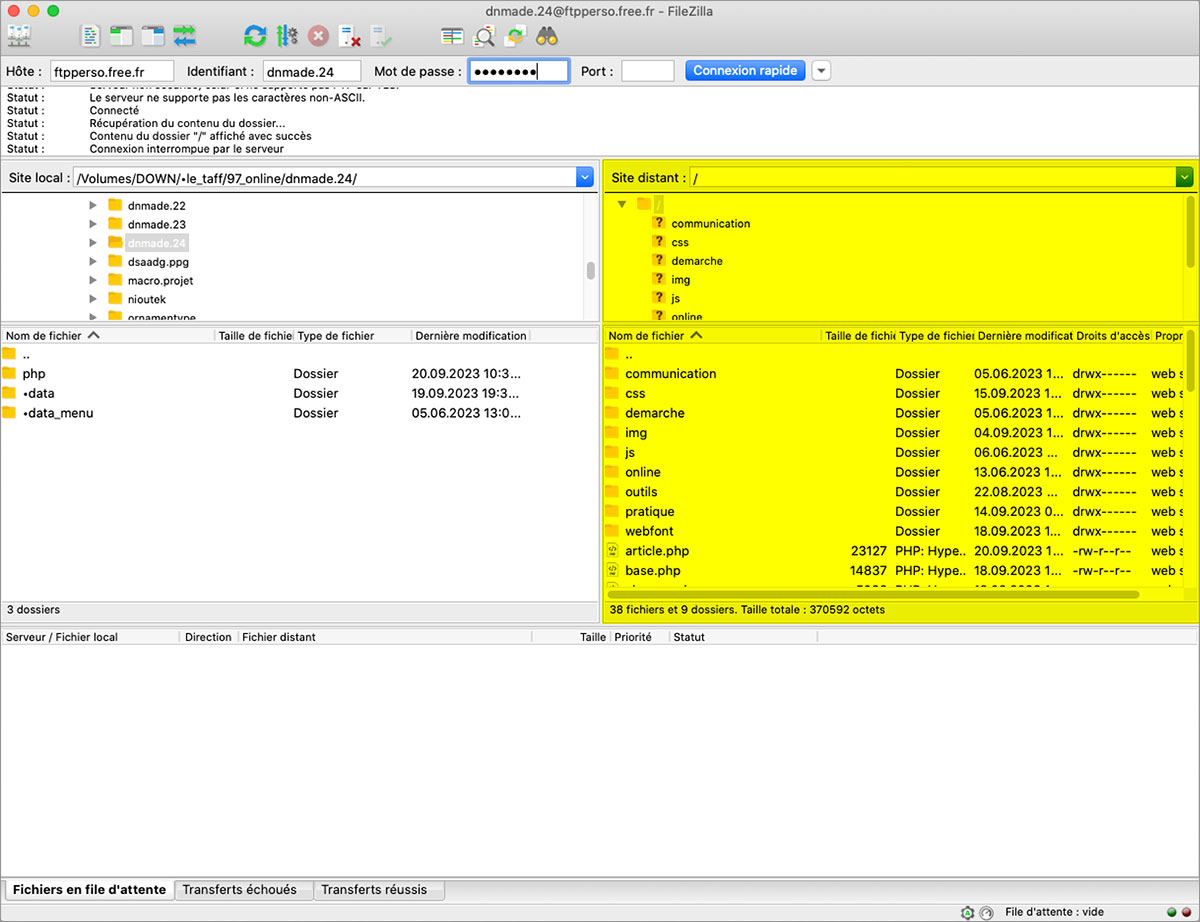Screen dimensions: 1200x922
Task: Click the refresh file lists icon
Action: pos(255,37)
